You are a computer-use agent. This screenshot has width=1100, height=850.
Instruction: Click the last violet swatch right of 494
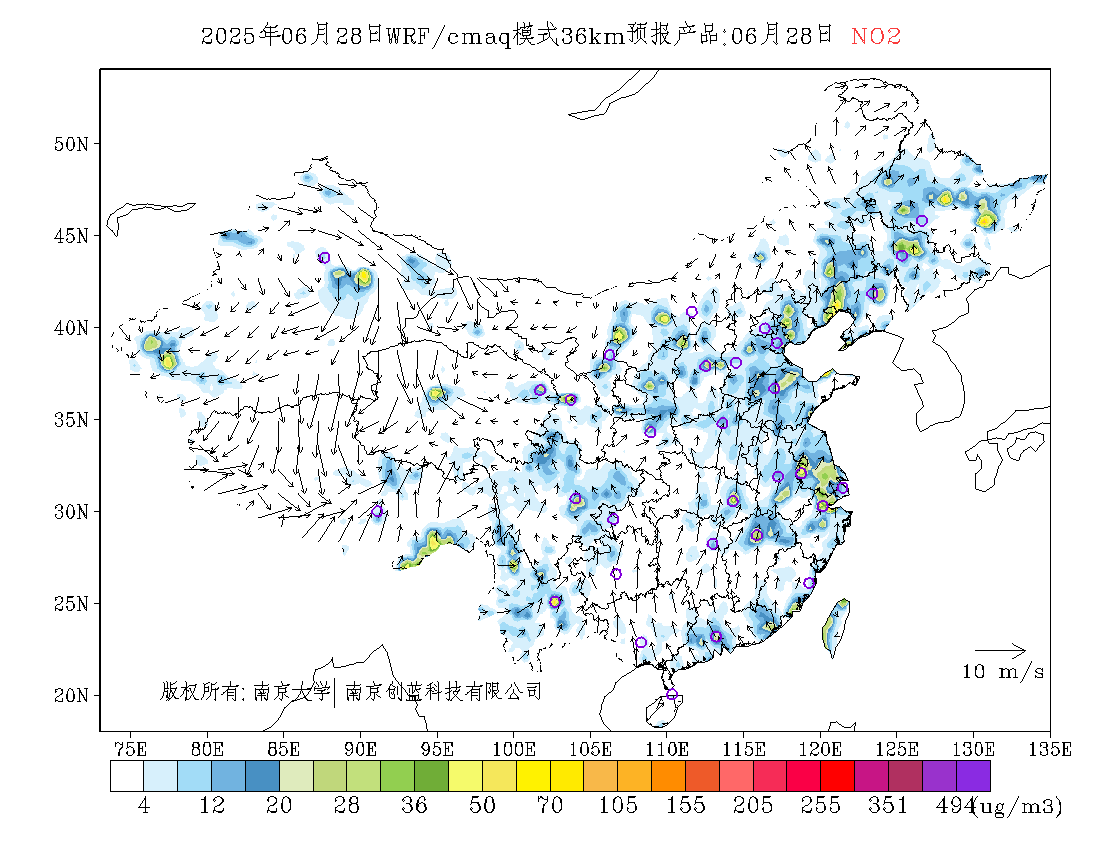click(x=974, y=776)
